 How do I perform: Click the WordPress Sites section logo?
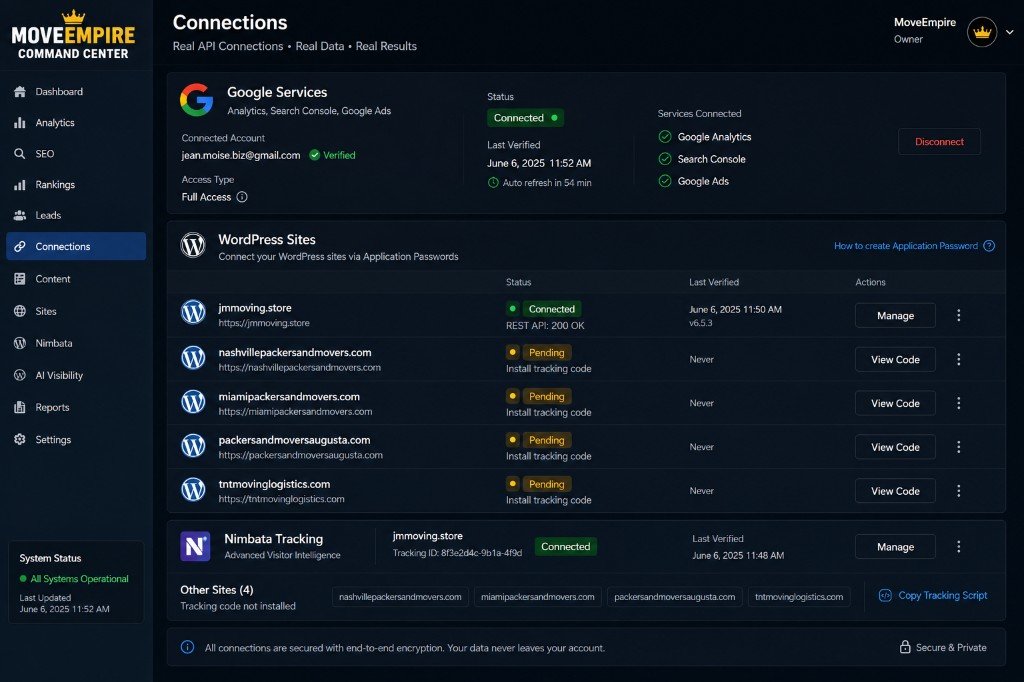click(193, 245)
